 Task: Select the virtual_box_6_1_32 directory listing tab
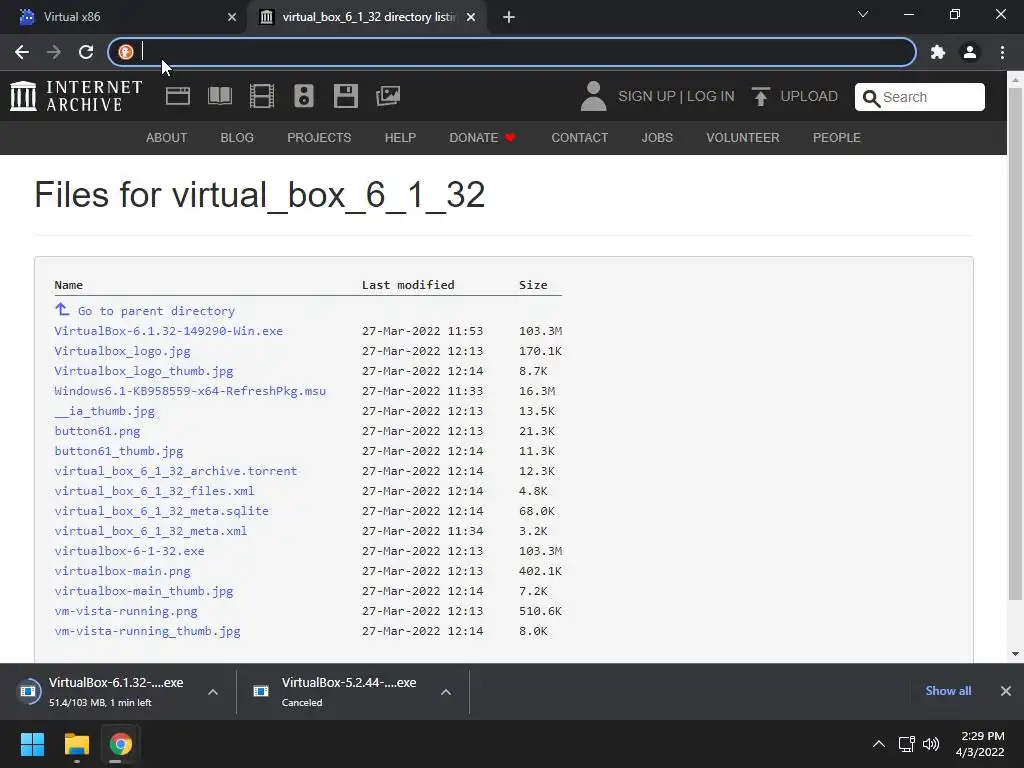point(368,17)
